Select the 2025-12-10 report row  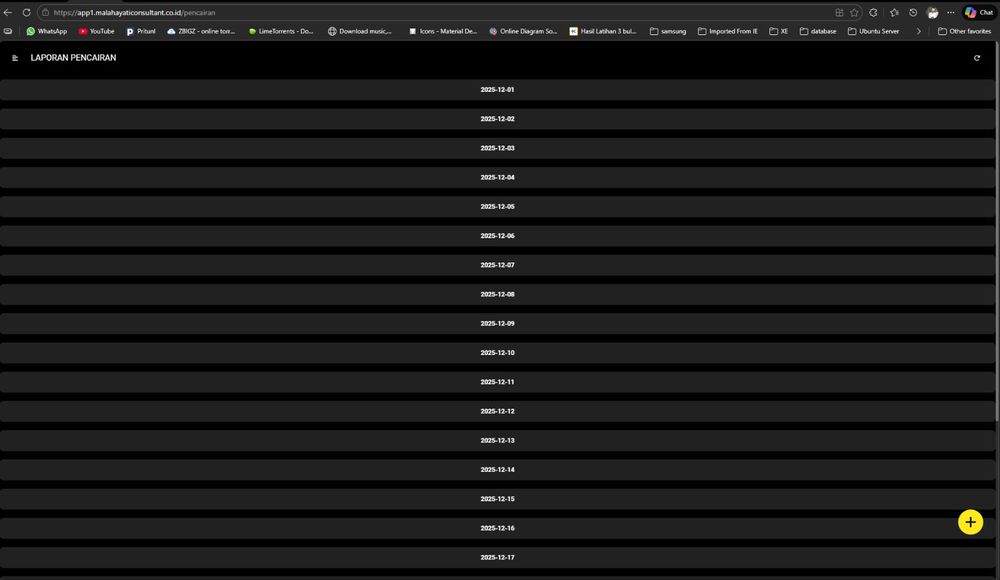[x=497, y=353]
